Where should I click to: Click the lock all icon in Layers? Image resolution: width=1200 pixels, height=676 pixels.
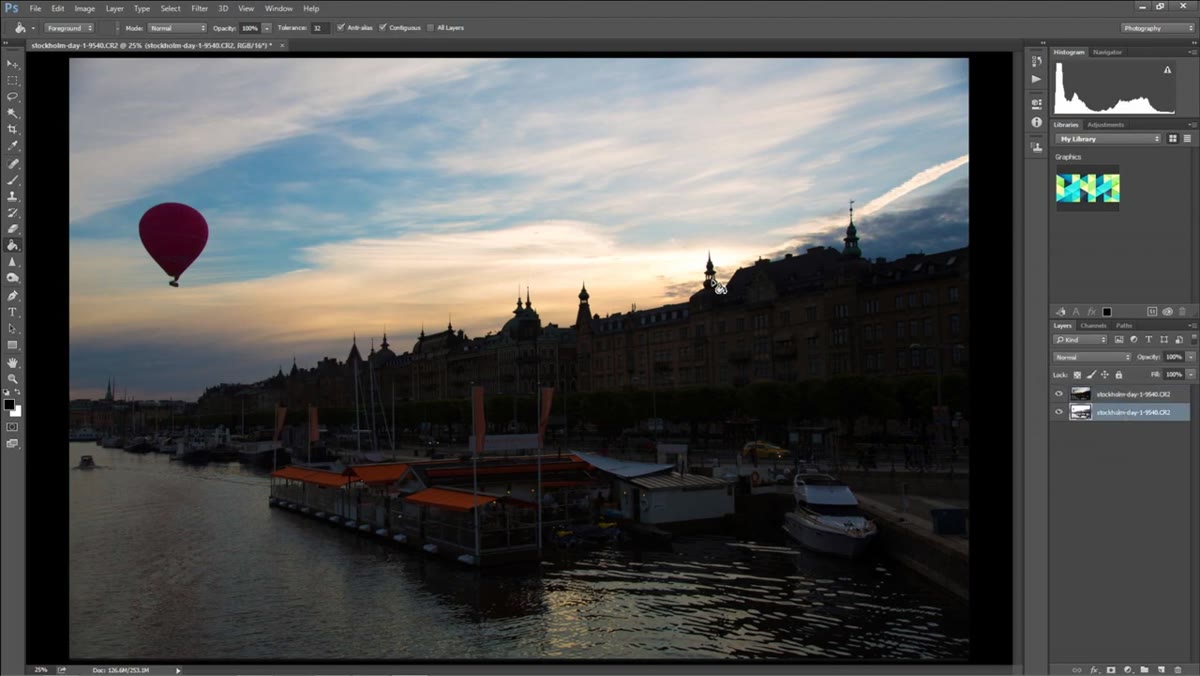(1118, 375)
